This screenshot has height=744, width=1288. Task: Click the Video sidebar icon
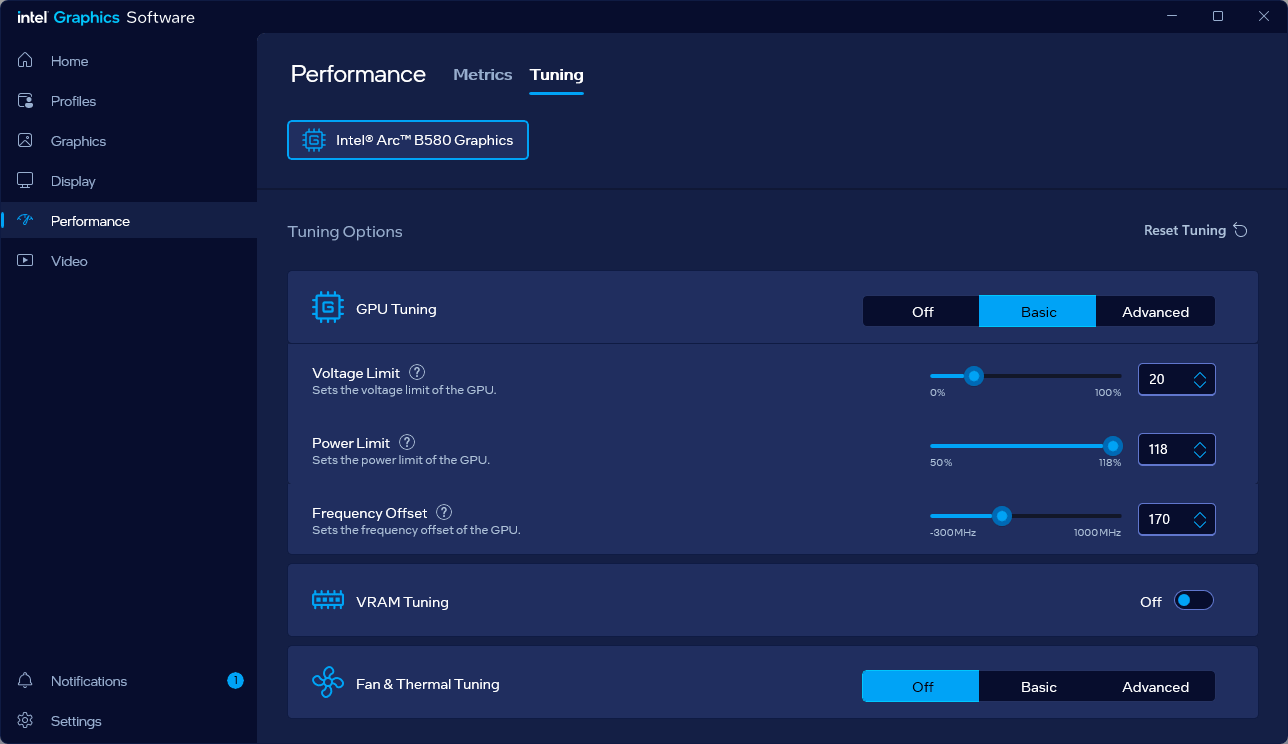click(26, 261)
